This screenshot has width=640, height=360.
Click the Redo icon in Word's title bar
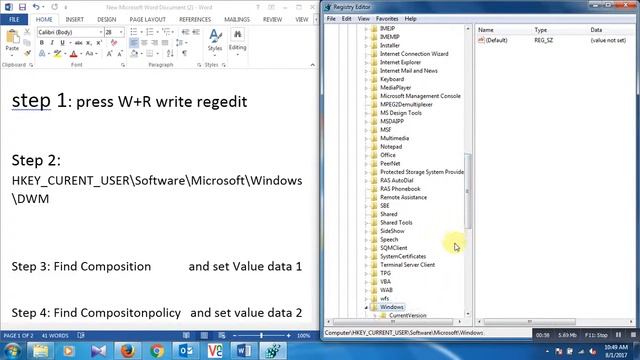point(55,7)
